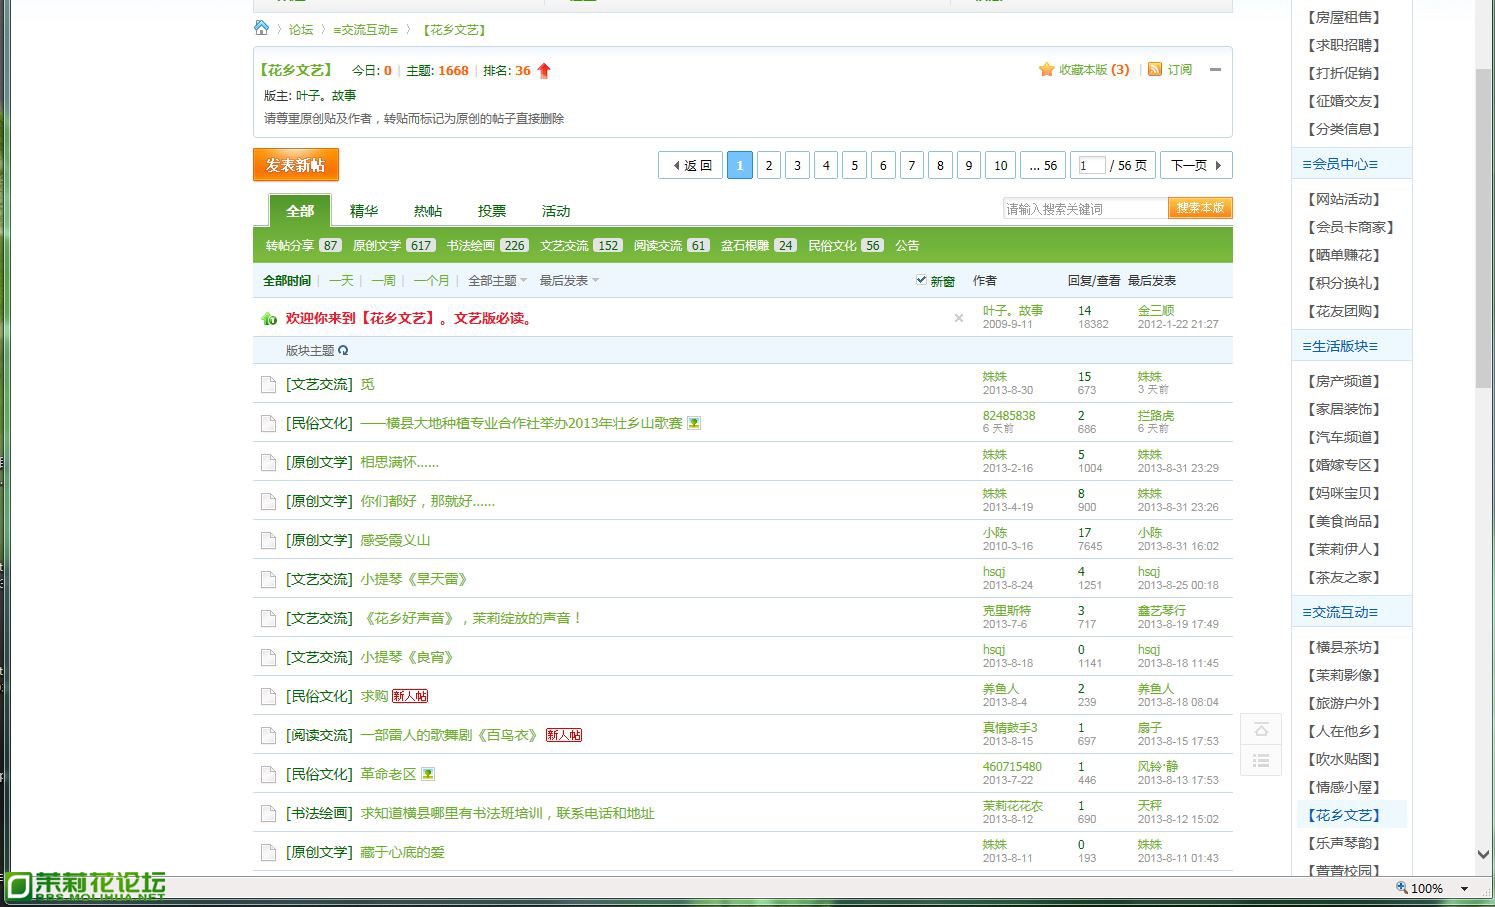This screenshot has height=907, width=1495.
Task: Click the page number input box
Action: point(1091,166)
